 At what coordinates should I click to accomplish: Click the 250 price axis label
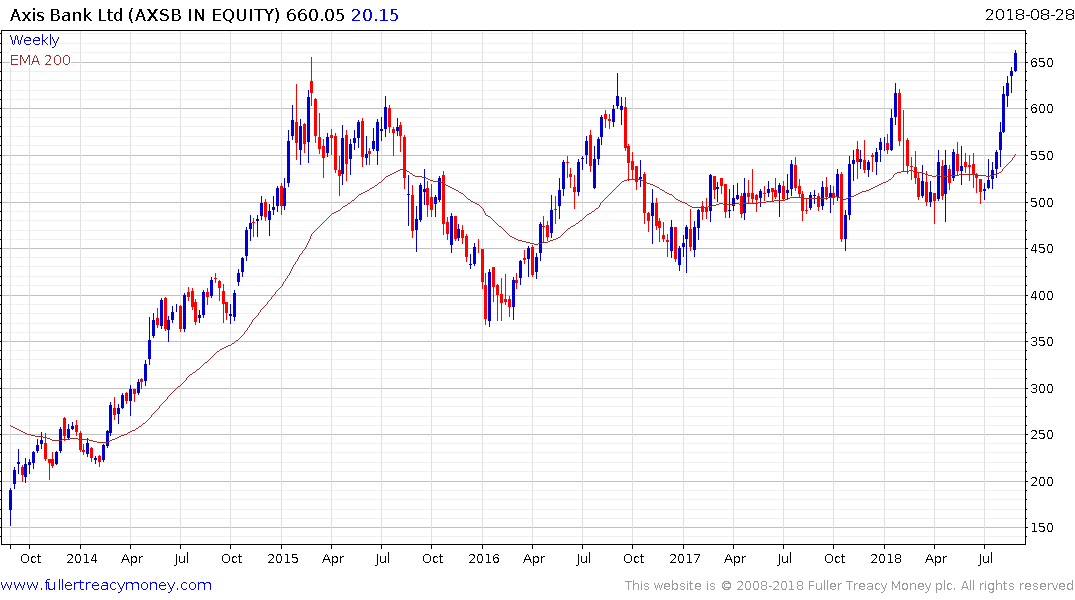tap(1041, 435)
